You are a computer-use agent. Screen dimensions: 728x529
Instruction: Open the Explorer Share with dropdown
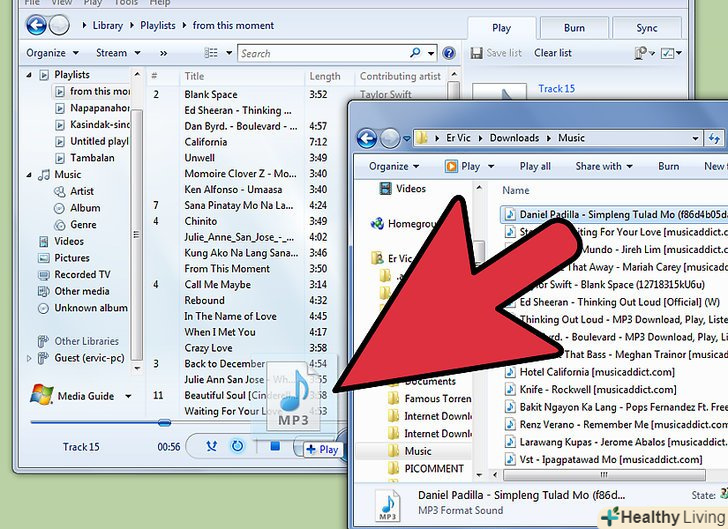tap(604, 166)
